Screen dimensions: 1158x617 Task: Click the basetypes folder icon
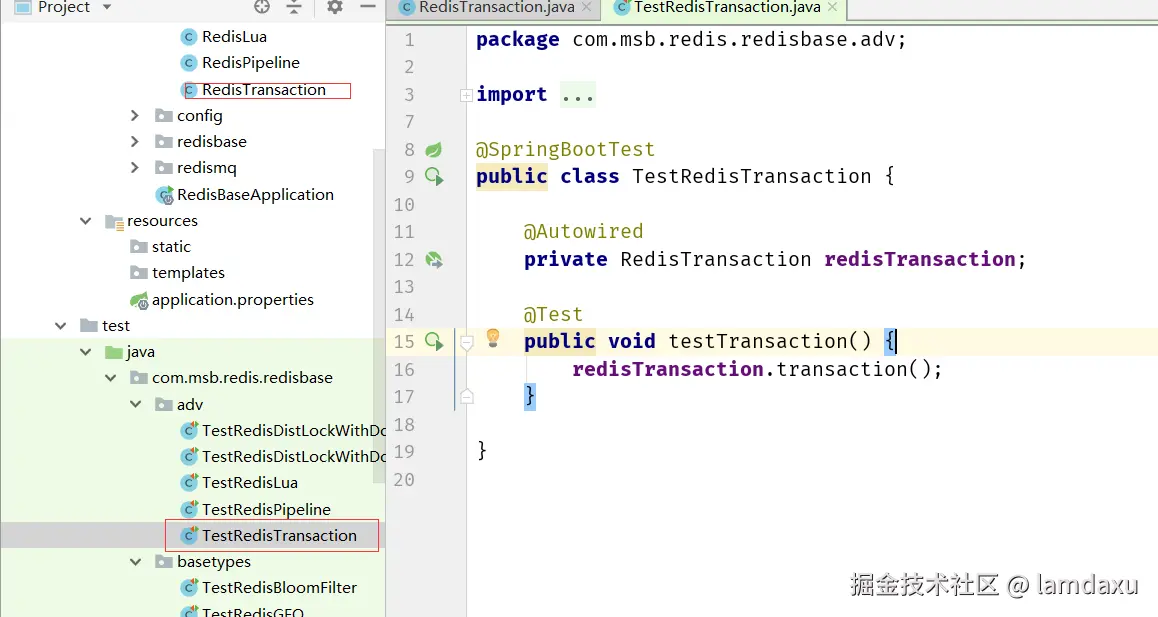pyautogui.click(x=163, y=562)
